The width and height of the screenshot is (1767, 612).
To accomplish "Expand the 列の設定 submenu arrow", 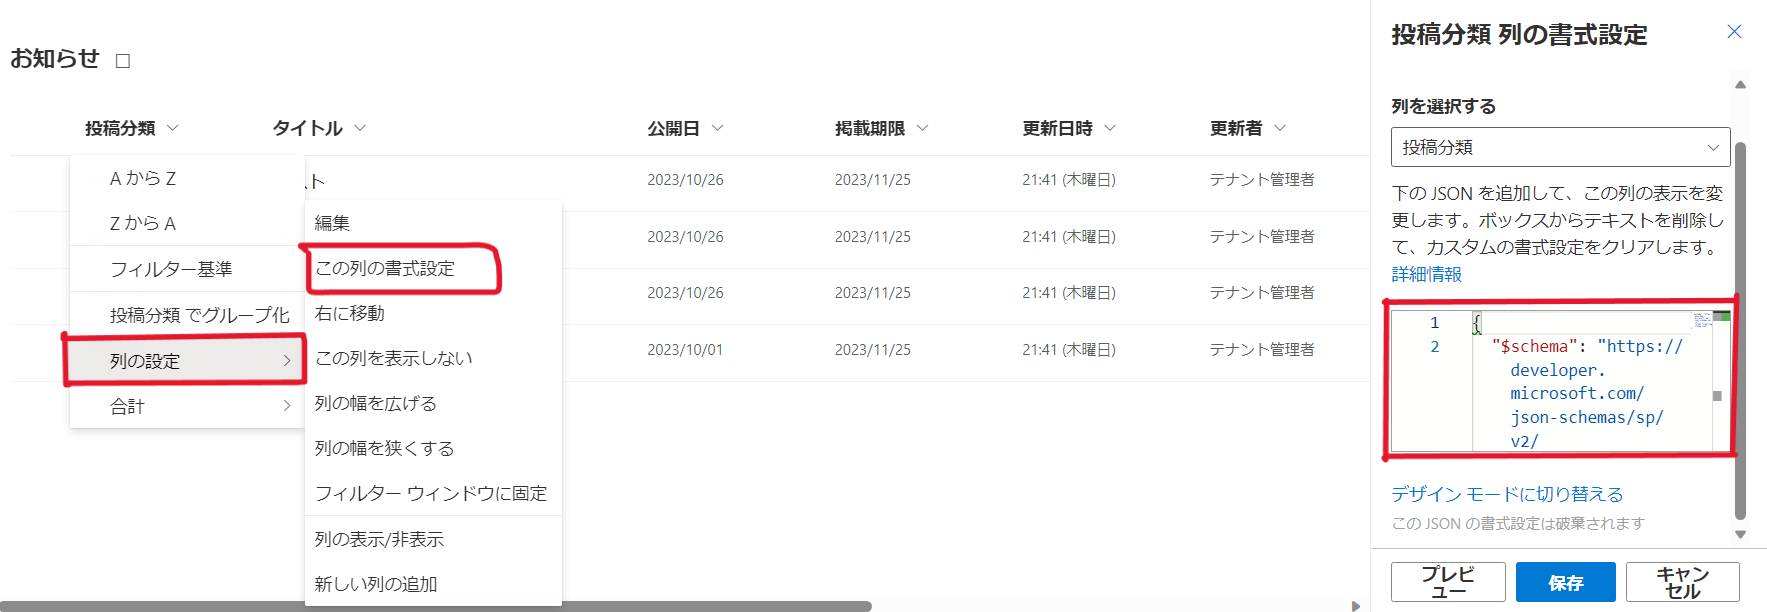I will tap(287, 361).
